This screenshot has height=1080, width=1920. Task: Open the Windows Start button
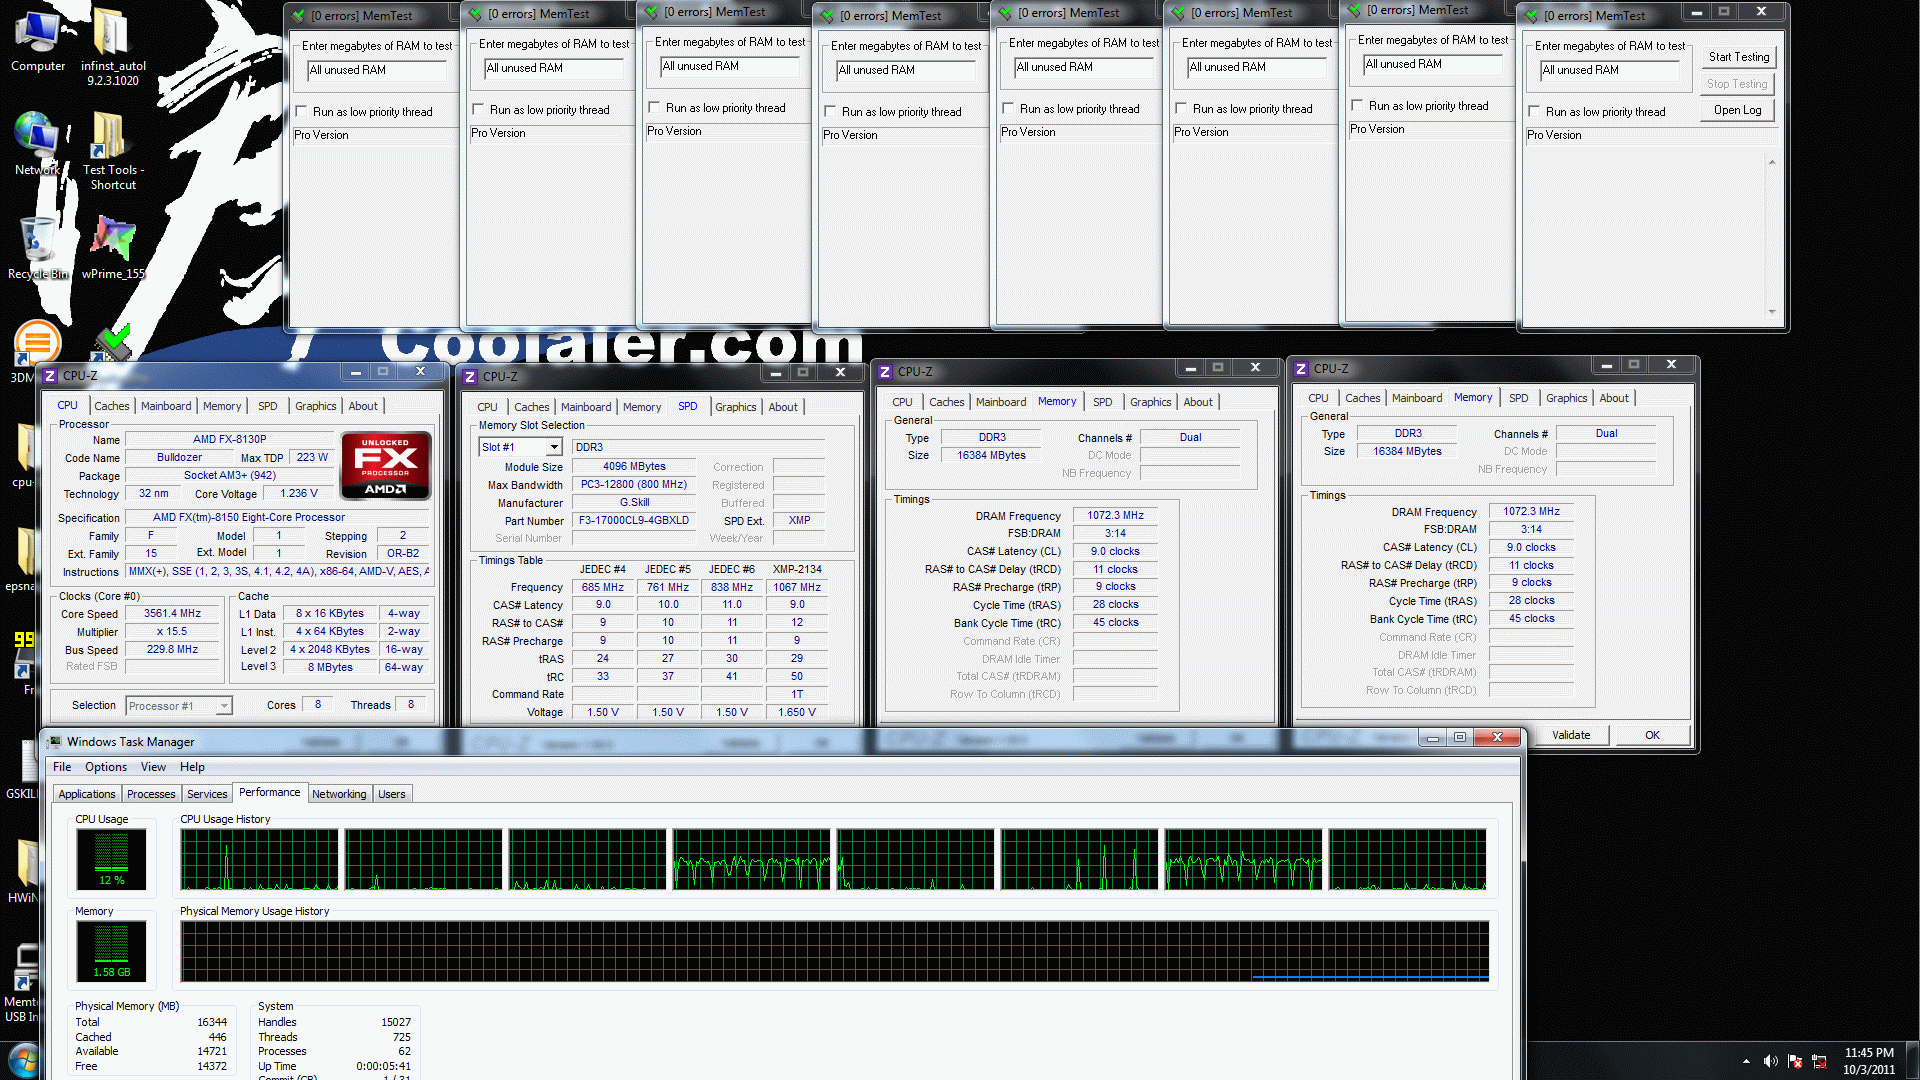(x=22, y=1060)
